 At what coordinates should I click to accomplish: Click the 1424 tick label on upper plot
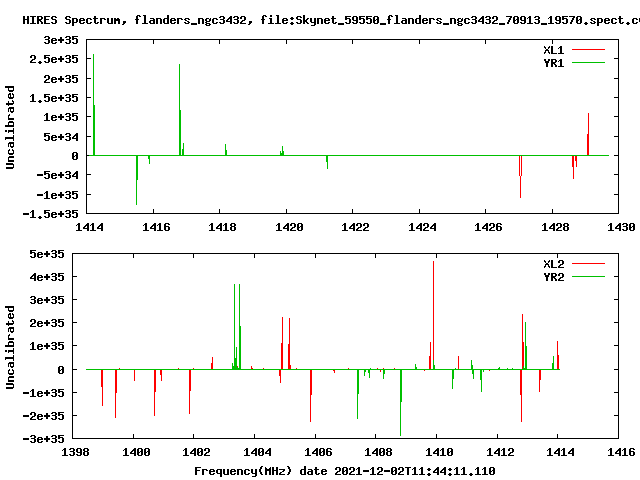(422, 227)
